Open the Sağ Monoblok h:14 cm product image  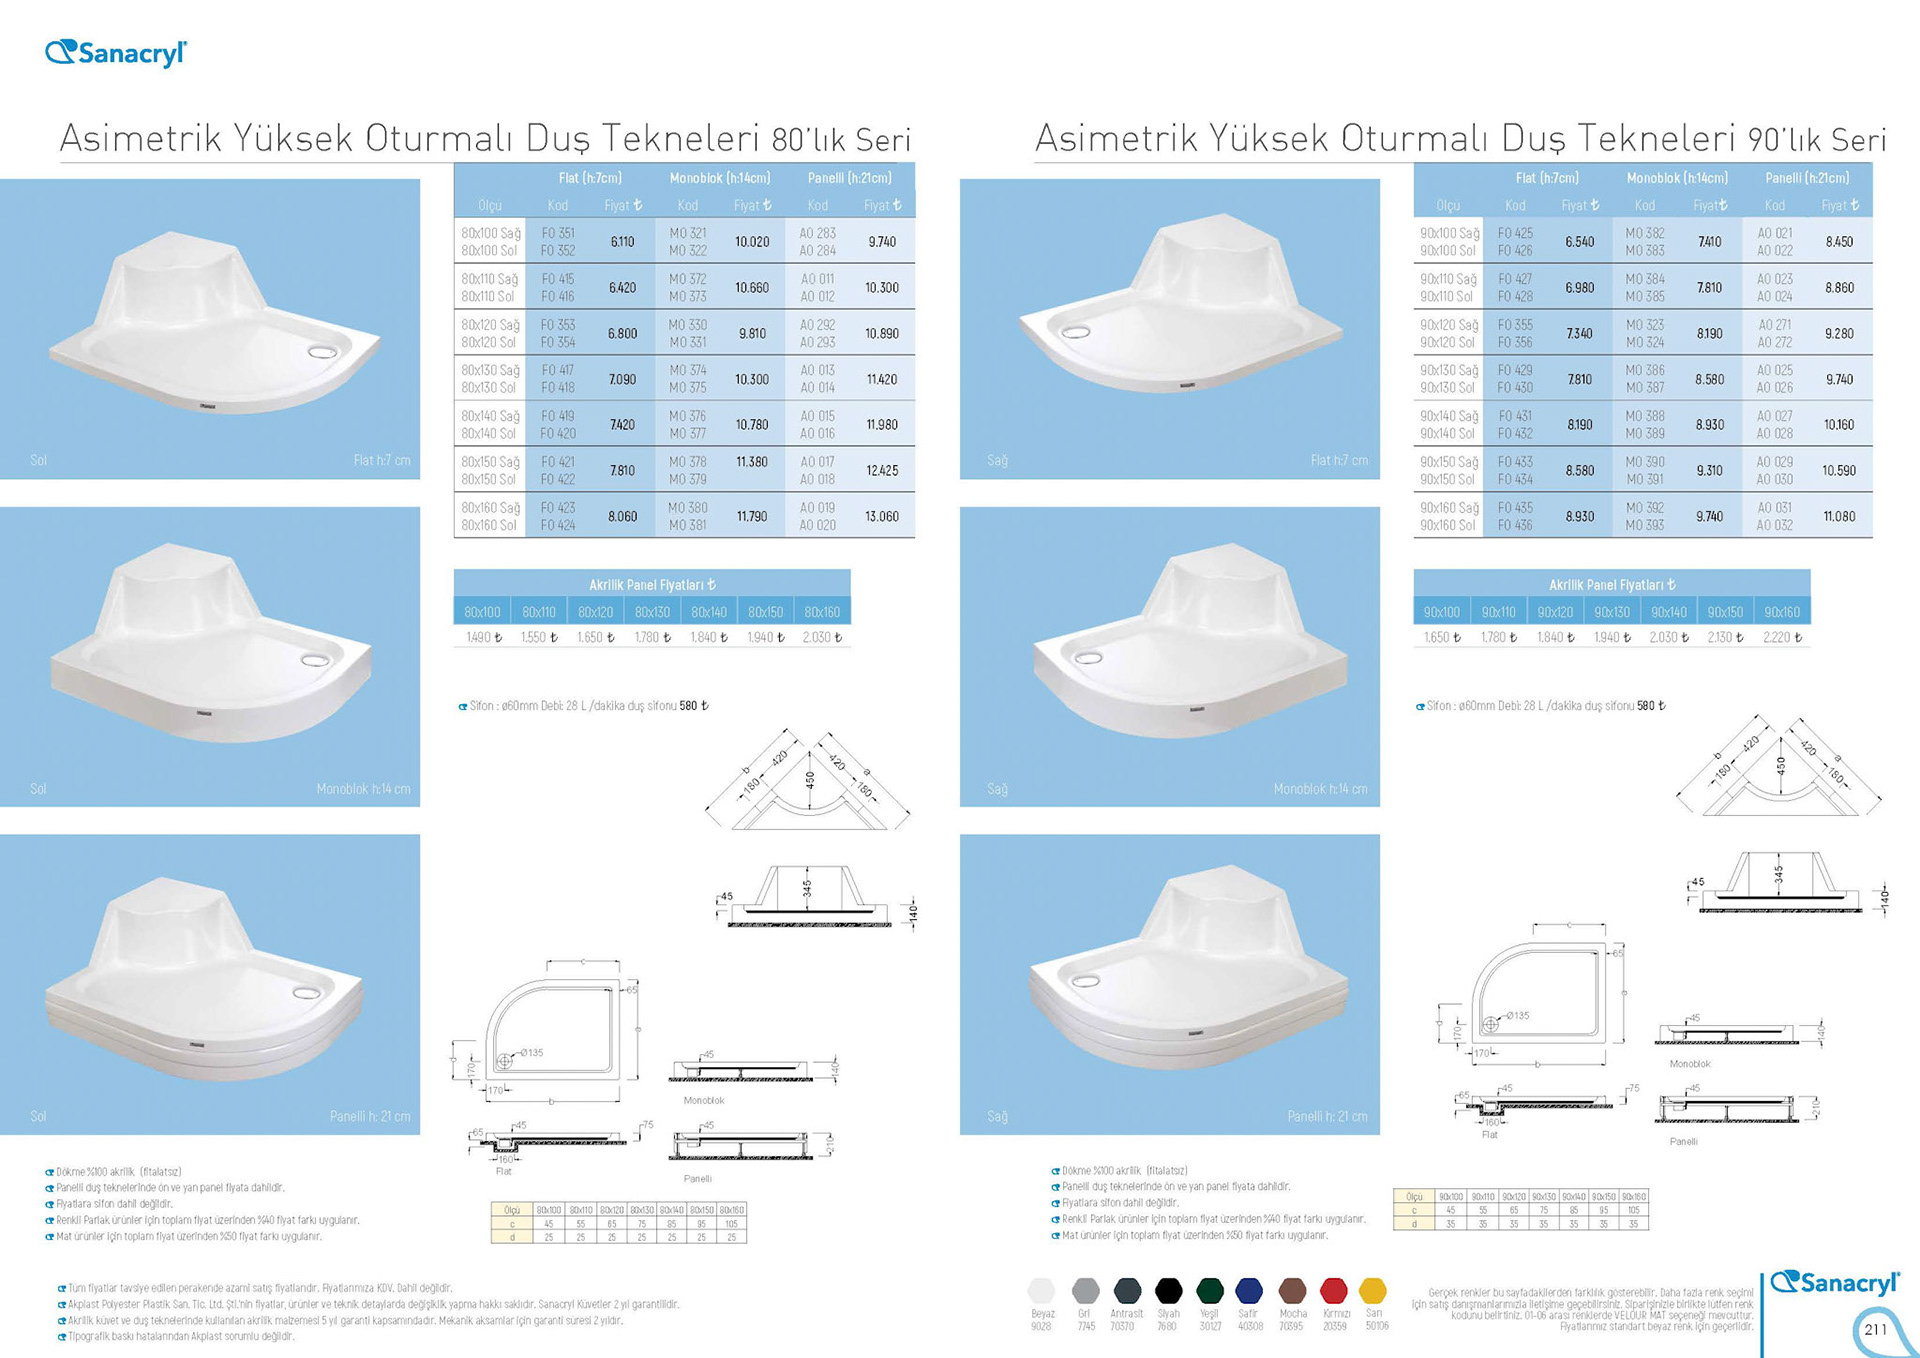tap(1169, 656)
